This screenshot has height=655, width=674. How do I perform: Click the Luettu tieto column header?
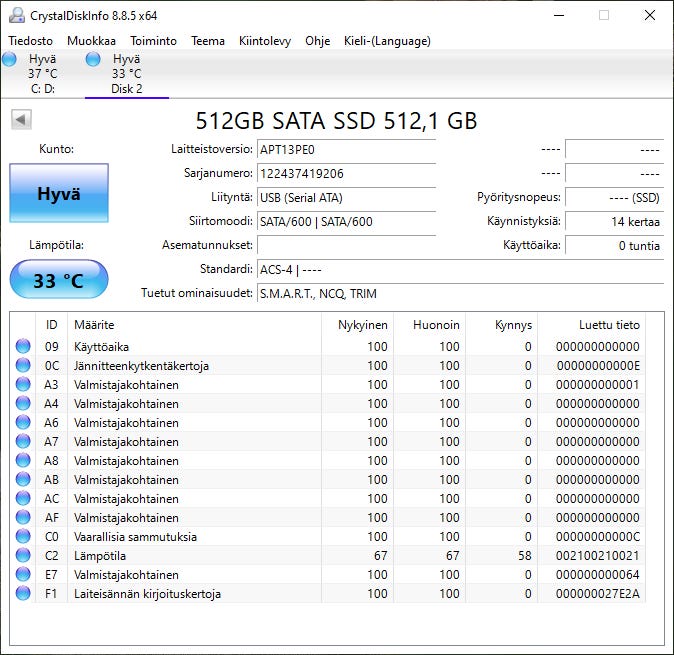coord(608,325)
